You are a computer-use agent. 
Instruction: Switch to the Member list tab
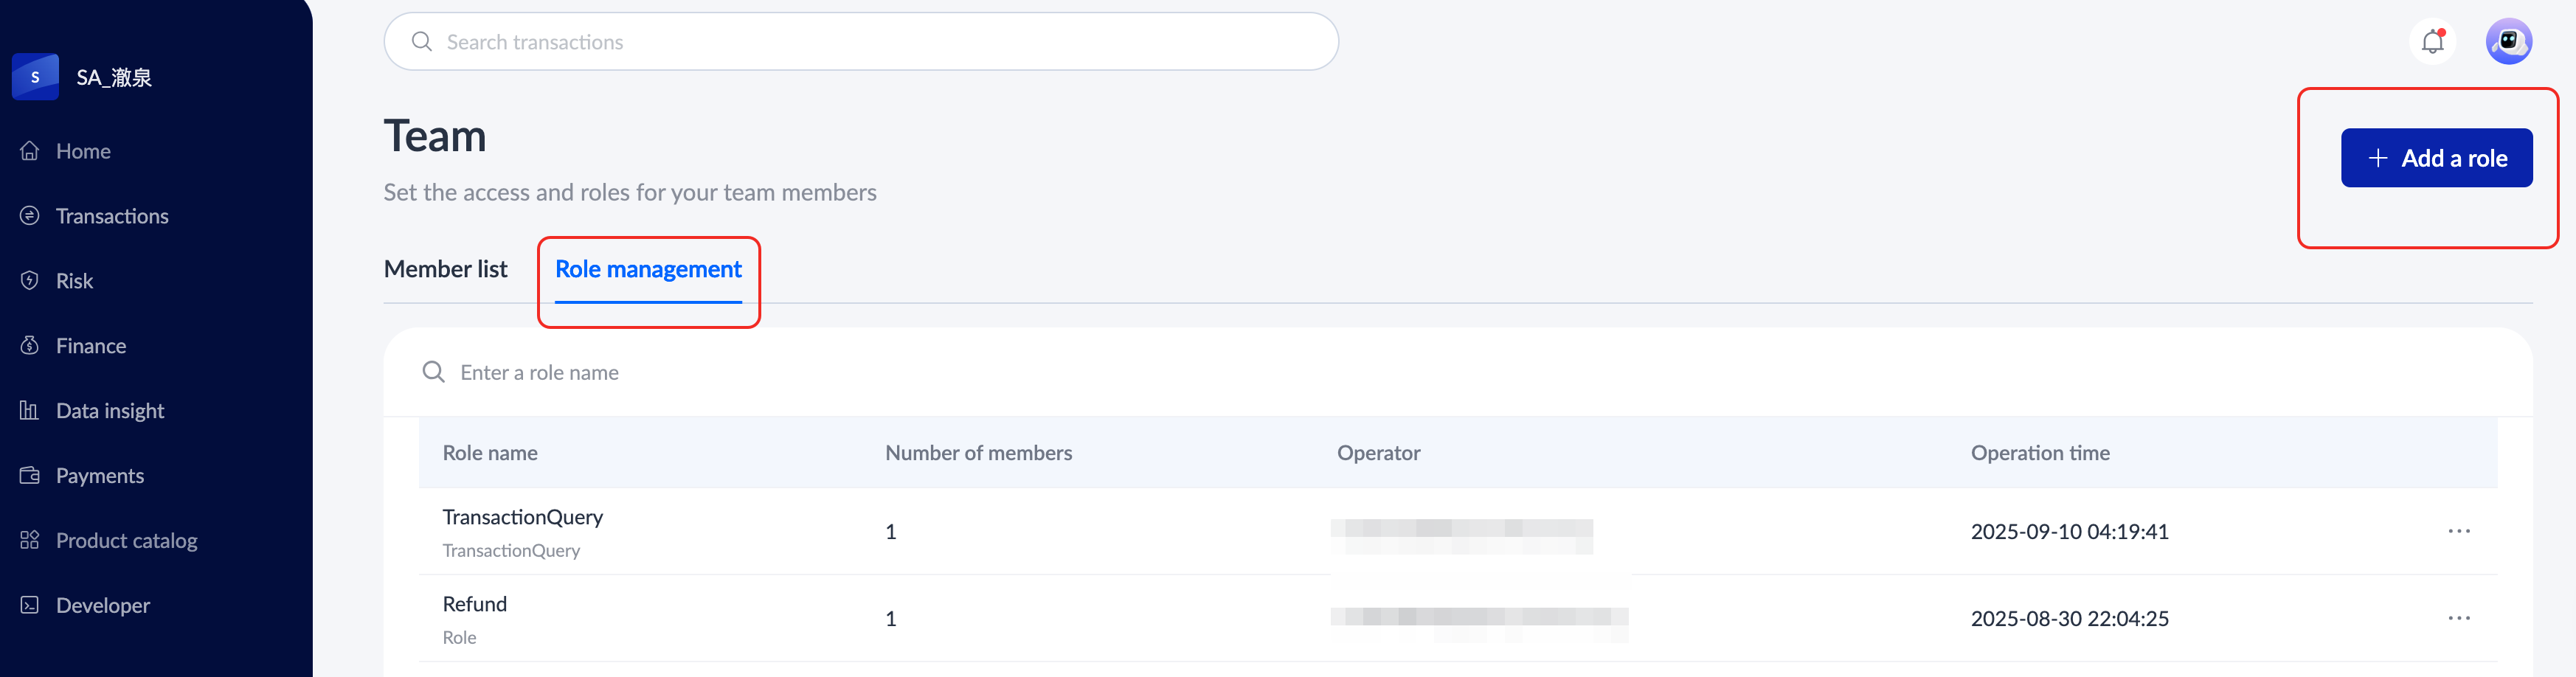(445, 269)
